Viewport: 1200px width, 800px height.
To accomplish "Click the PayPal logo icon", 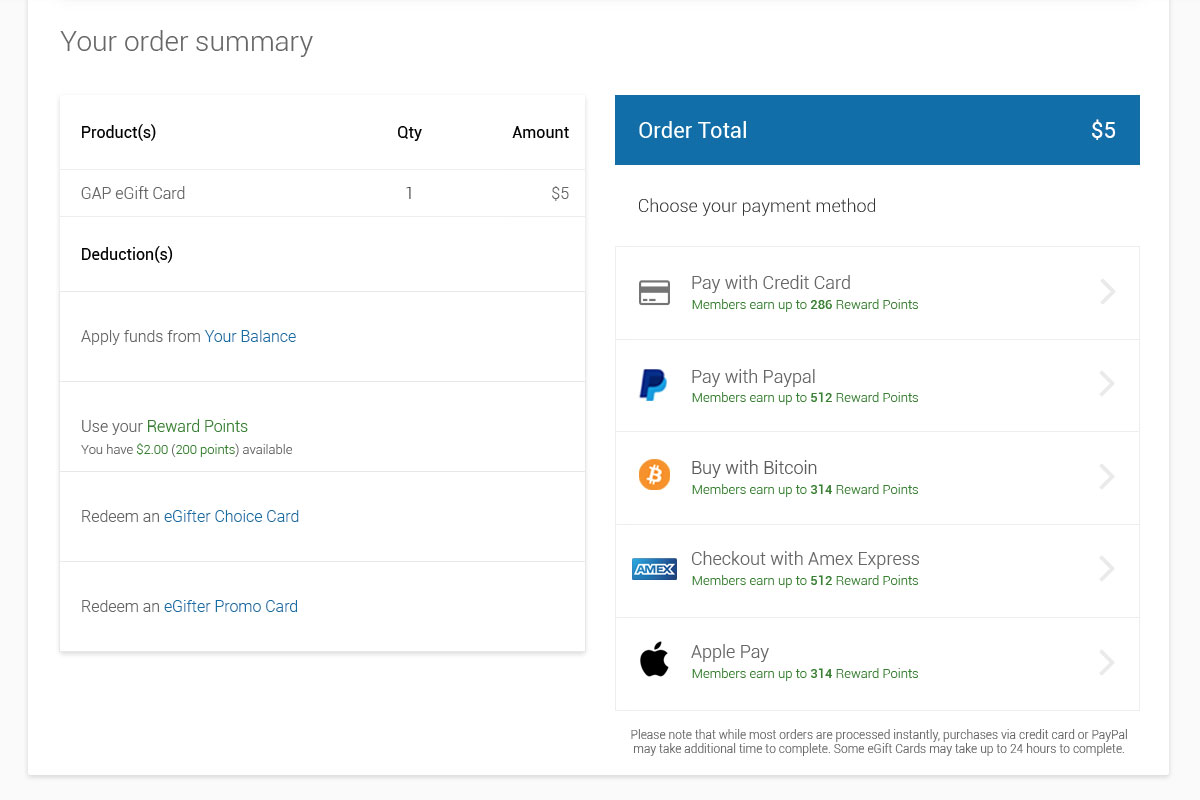I will (x=653, y=385).
